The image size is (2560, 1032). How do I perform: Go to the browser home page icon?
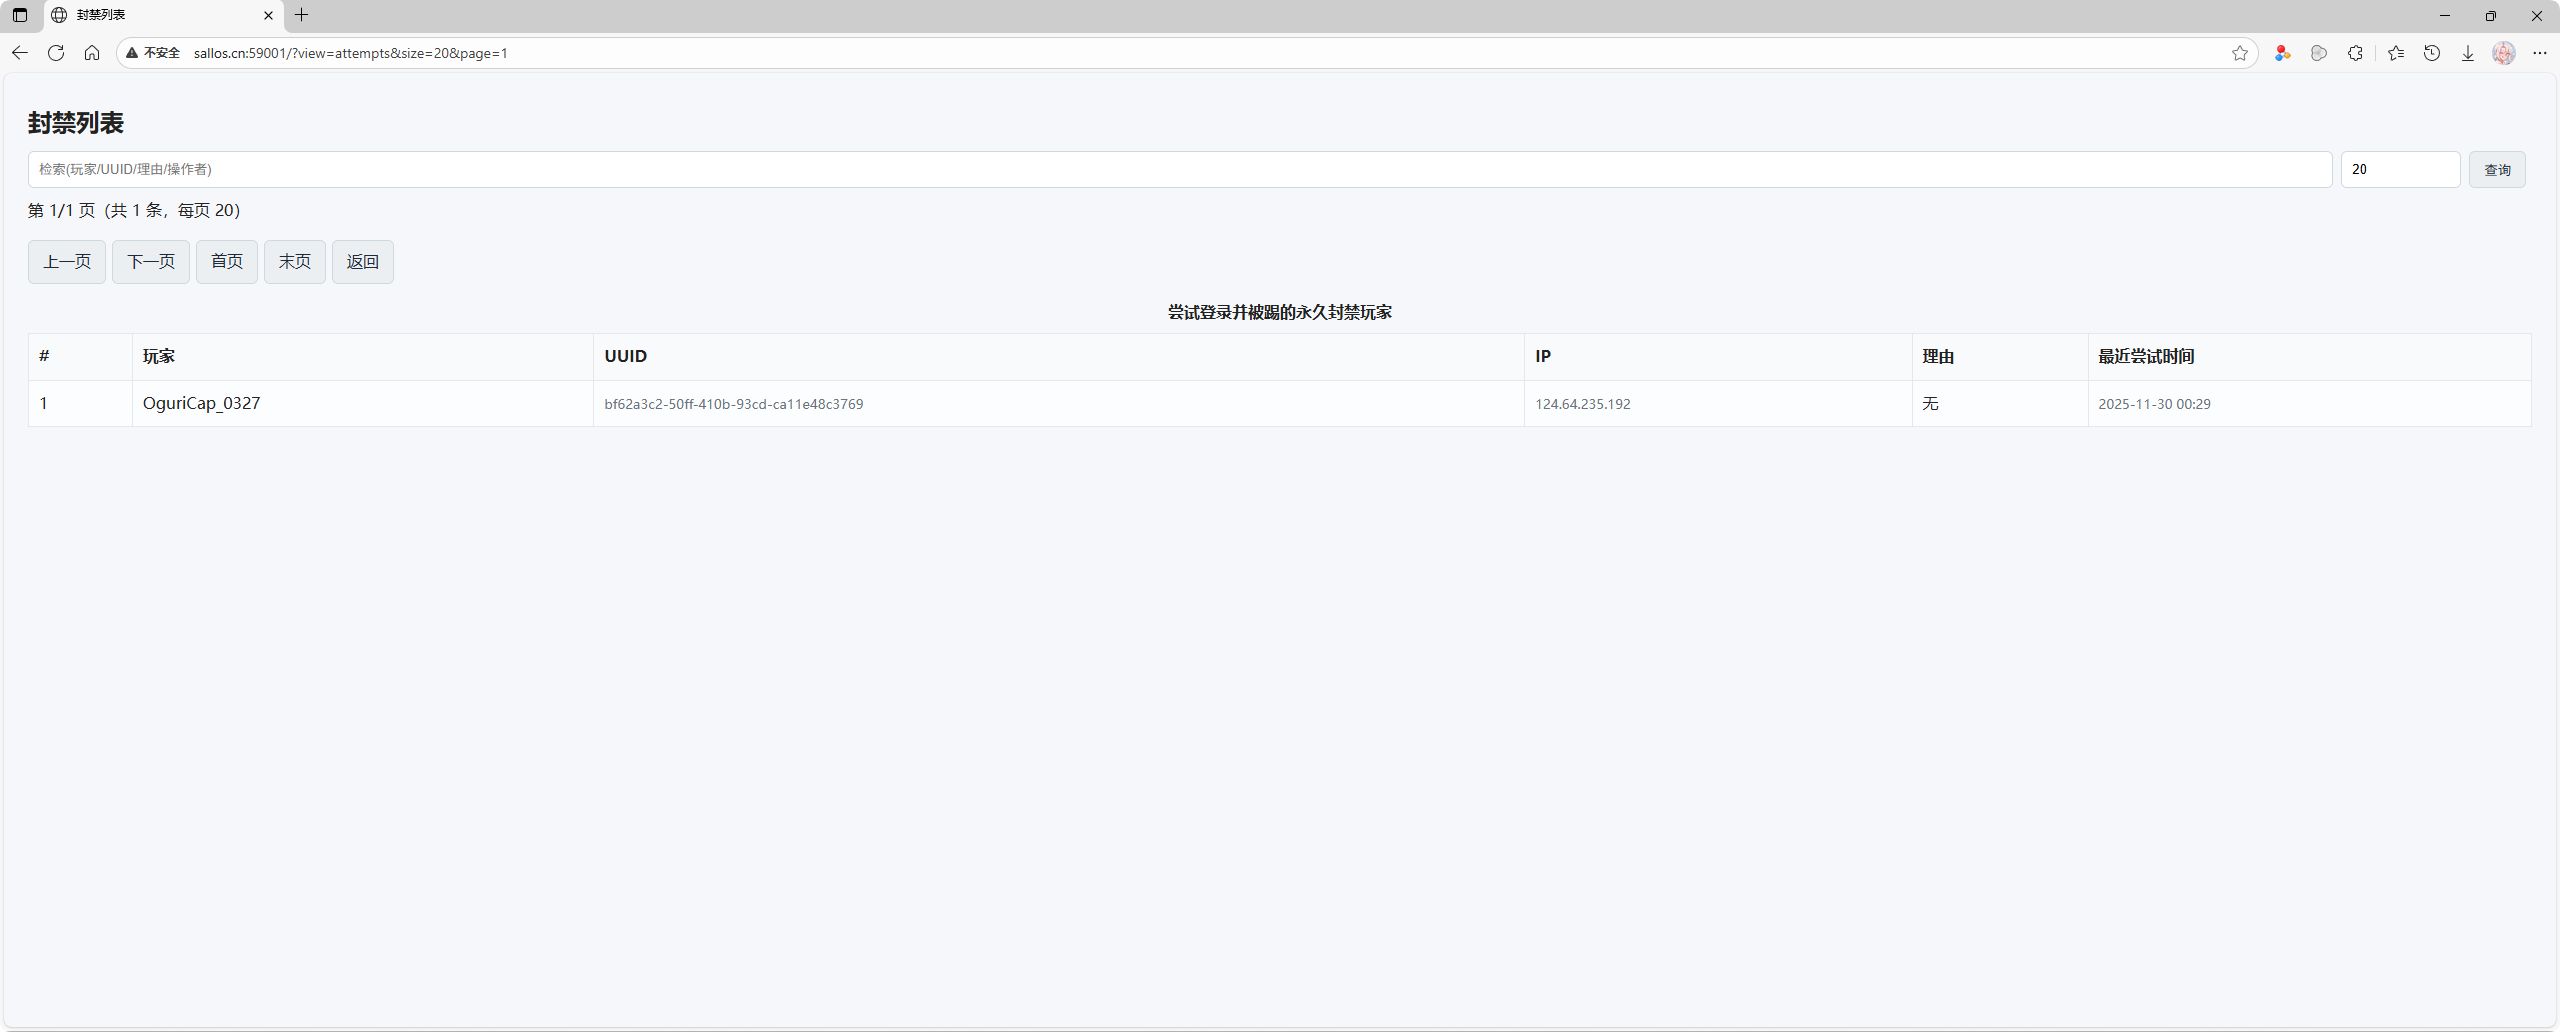92,53
